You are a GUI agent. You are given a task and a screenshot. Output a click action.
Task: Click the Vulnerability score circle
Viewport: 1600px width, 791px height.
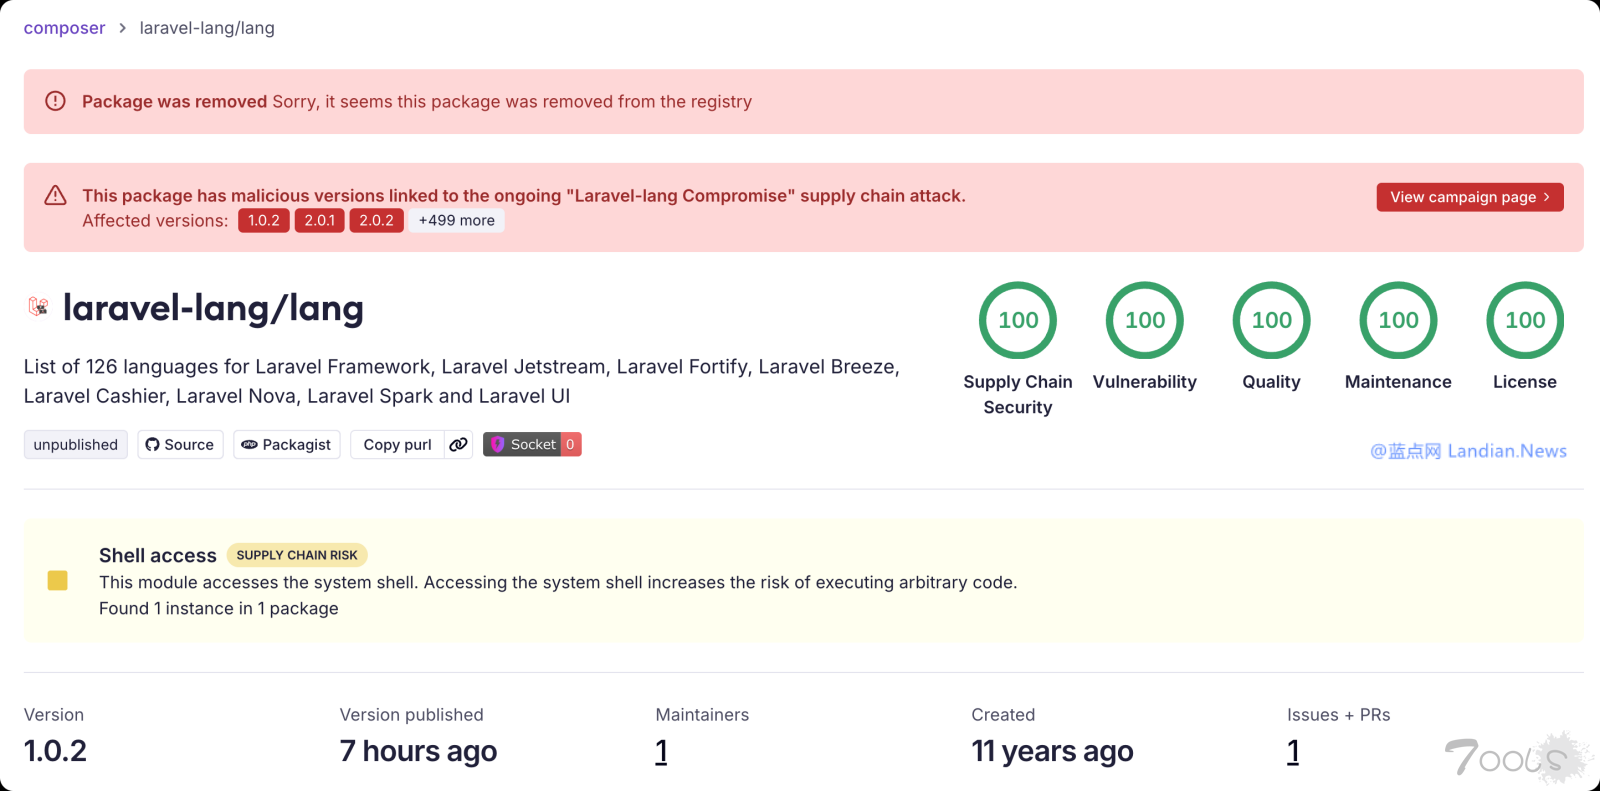(1145, 320)
